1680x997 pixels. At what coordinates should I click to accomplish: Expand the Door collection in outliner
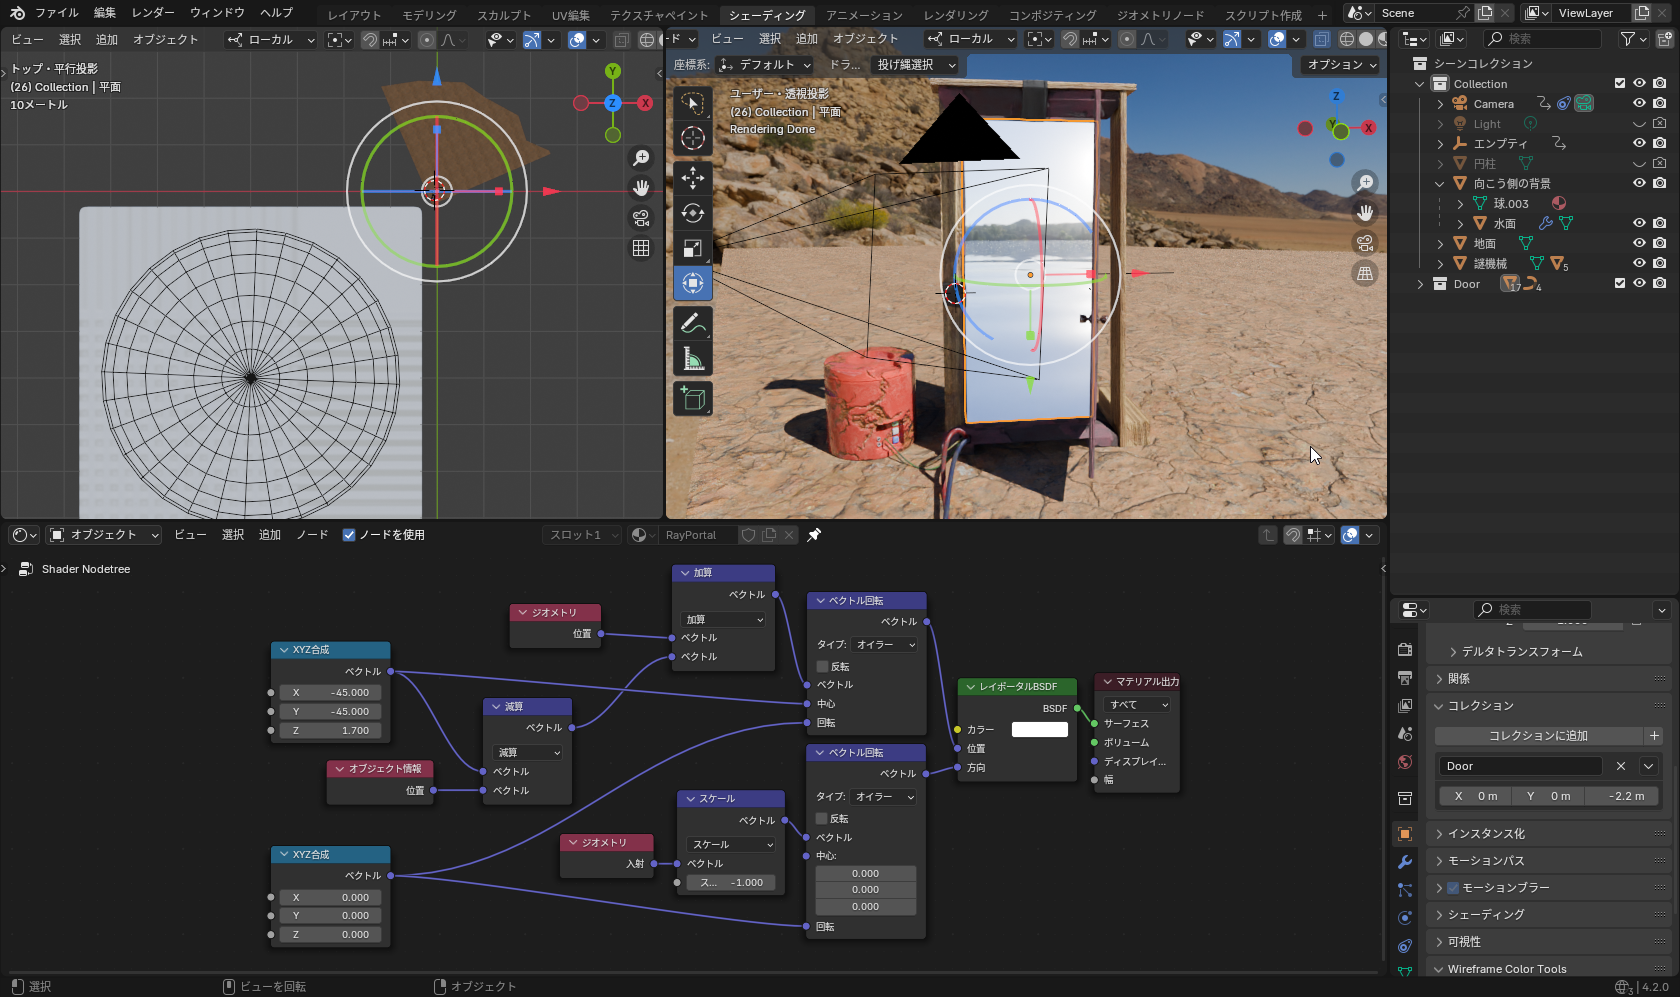coord(1420,284)
